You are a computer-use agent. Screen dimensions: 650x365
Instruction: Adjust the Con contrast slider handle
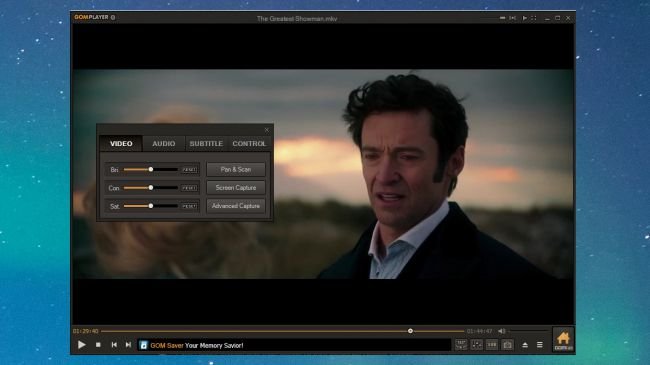(x=151, y=187)
